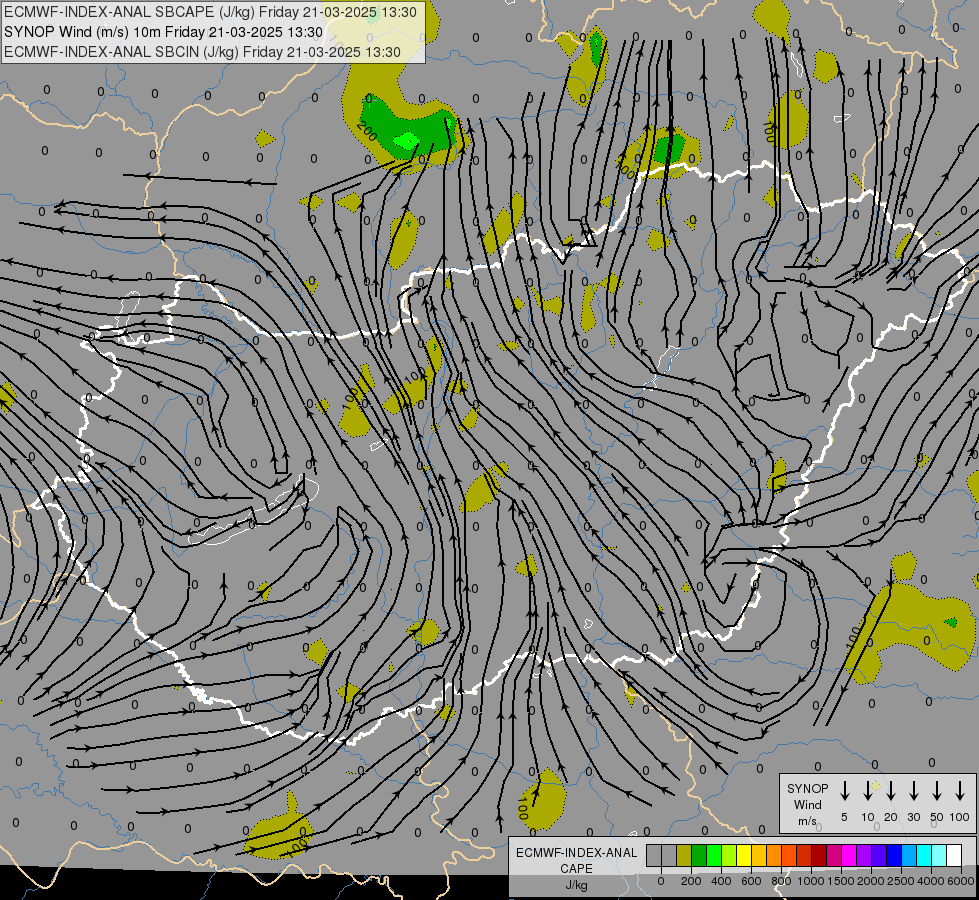This screenshot has height=900, width=979.
Task: Click the 20 m/s wind arrow in the legend
Action: [x=890, y=790]
